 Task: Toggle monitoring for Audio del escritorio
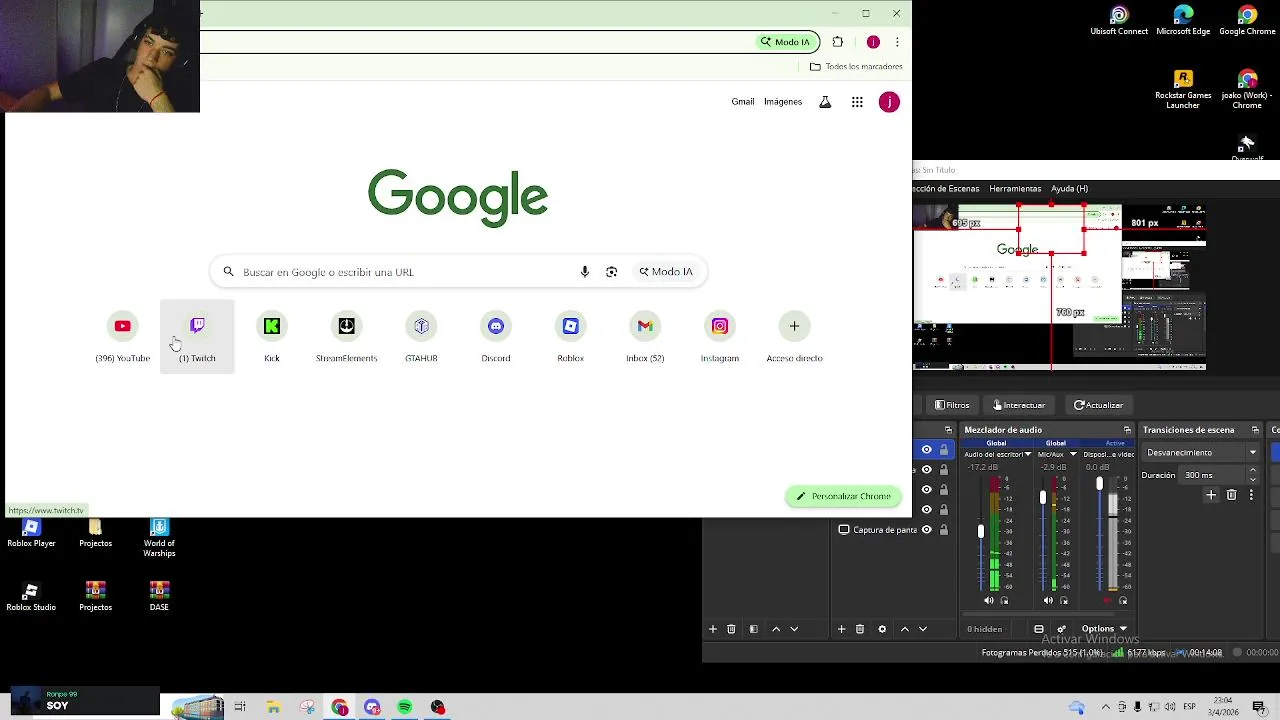pyautogui.click(x=1005, y=601)
